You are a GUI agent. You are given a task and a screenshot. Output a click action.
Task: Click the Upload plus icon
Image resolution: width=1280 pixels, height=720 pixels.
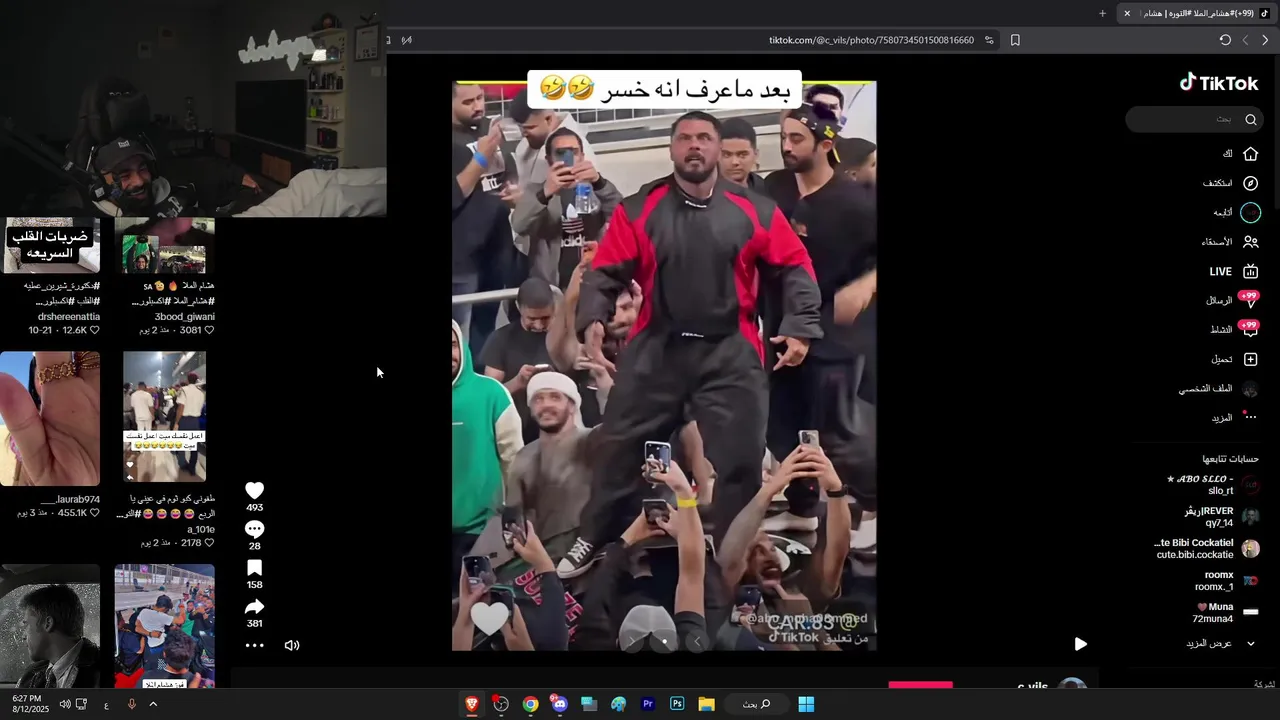tap(1250, 359)
